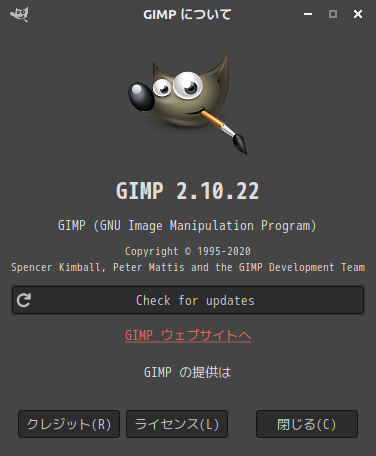Show license via ライセンス(L) button
This screenshot has height=456, width=376.
(x=177, y=424)
